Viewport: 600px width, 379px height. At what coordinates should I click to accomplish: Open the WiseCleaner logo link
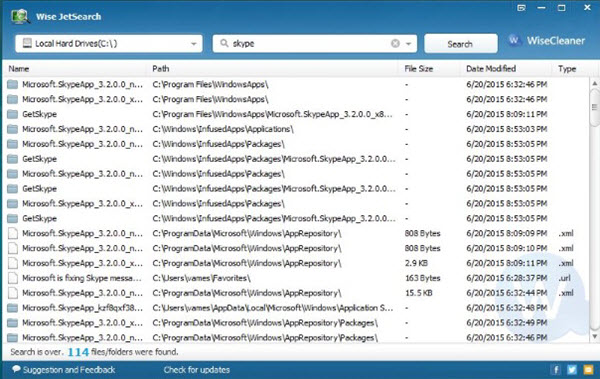(x=546, y=41)
